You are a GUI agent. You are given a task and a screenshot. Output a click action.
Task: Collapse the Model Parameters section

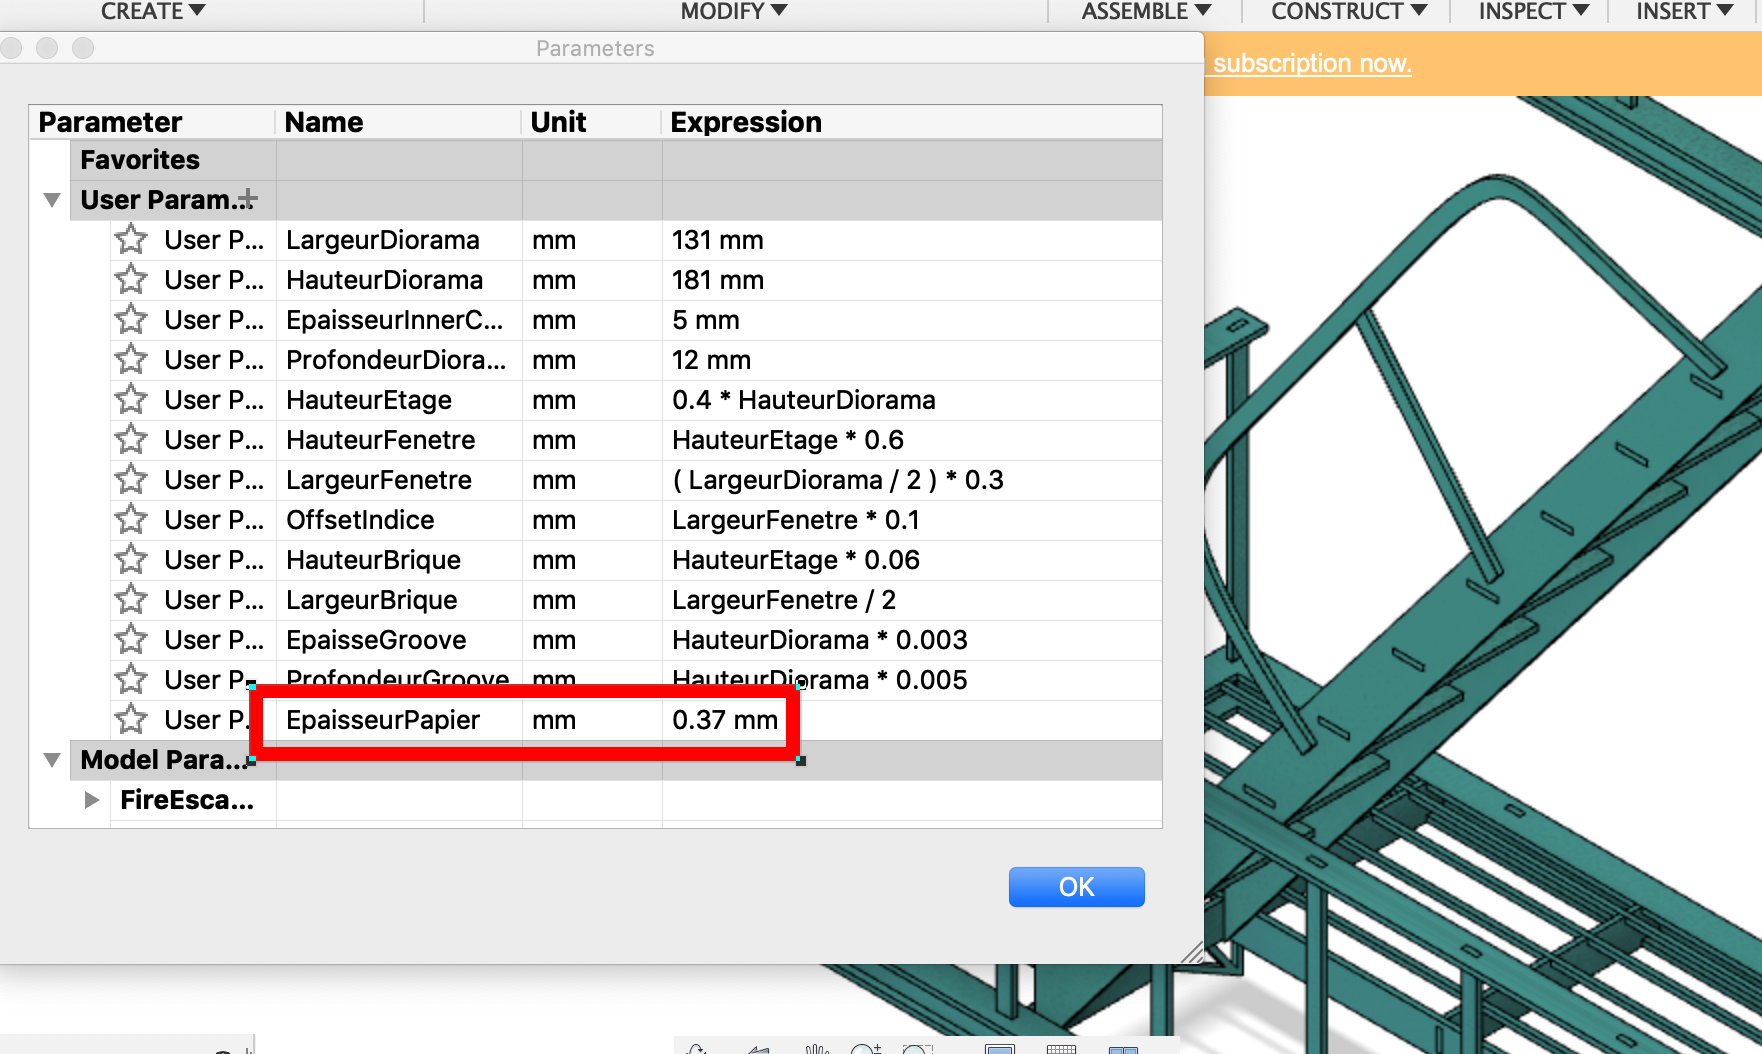52,760
